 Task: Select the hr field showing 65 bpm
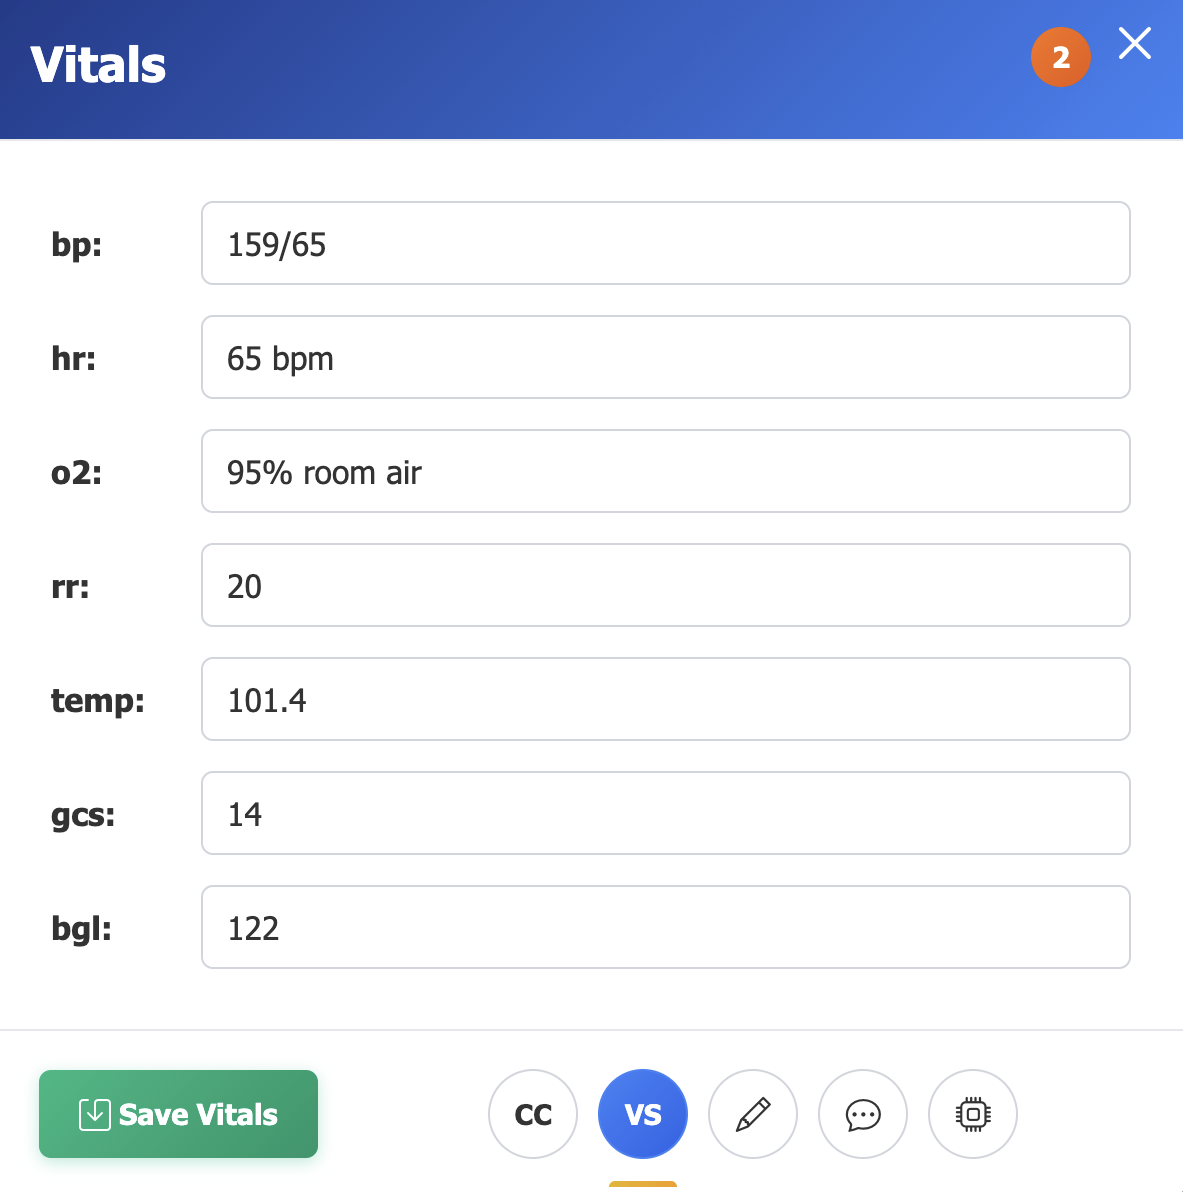point(665,357)
